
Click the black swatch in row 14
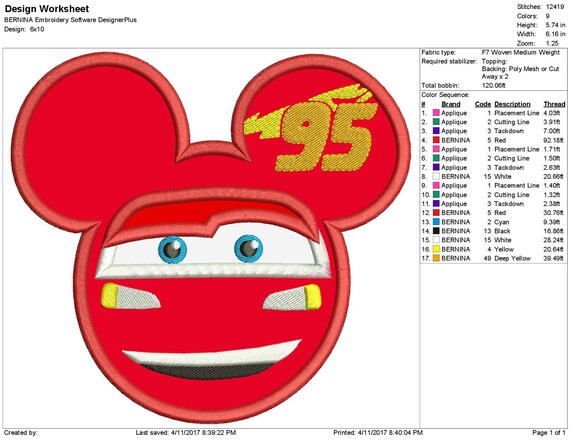[x=436, y=231]
